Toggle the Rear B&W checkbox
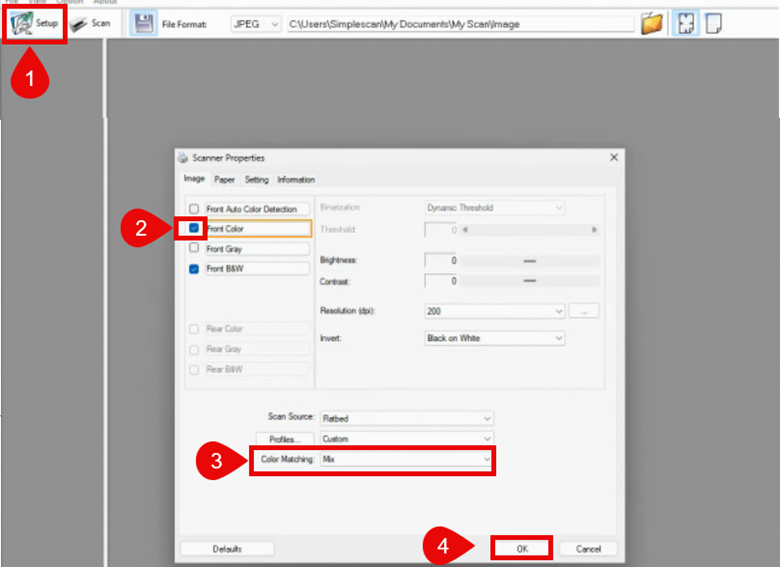The height and width of the screenshot is (567, 780). pyautogui.click(x=194, y=370)
